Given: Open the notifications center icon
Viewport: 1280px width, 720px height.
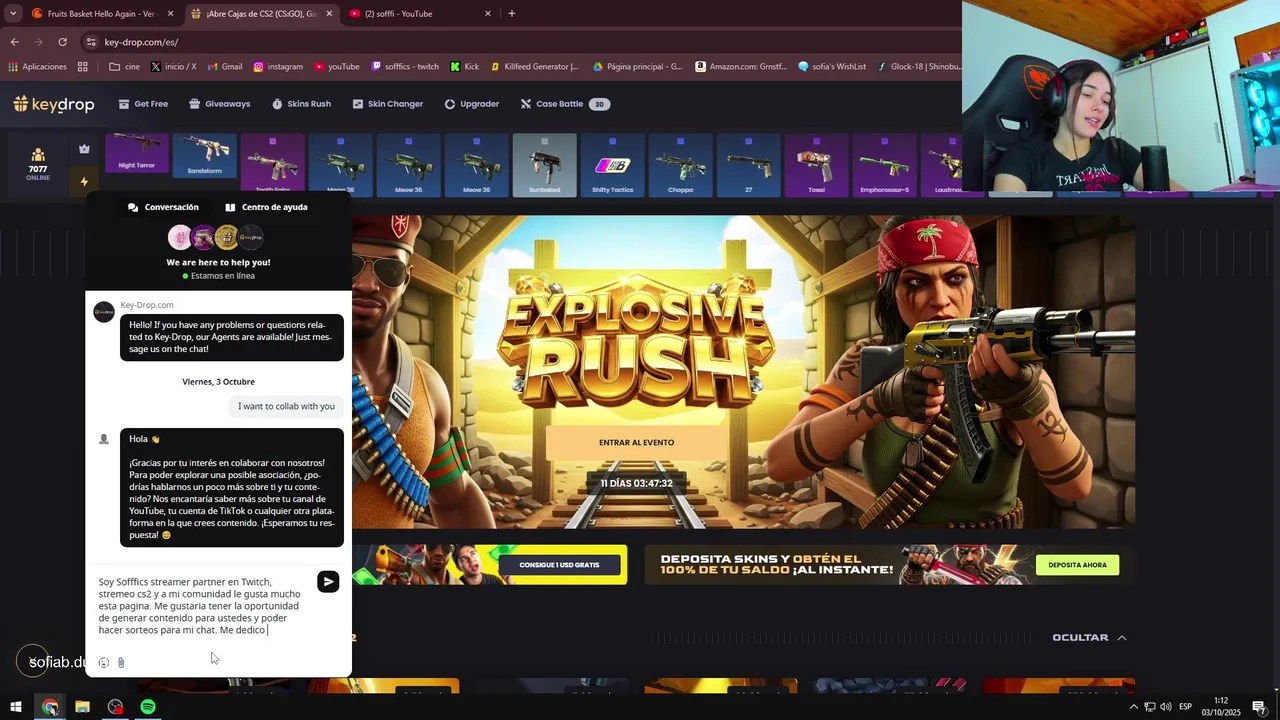Looking at the screenshot, I should pos(1259,707).
